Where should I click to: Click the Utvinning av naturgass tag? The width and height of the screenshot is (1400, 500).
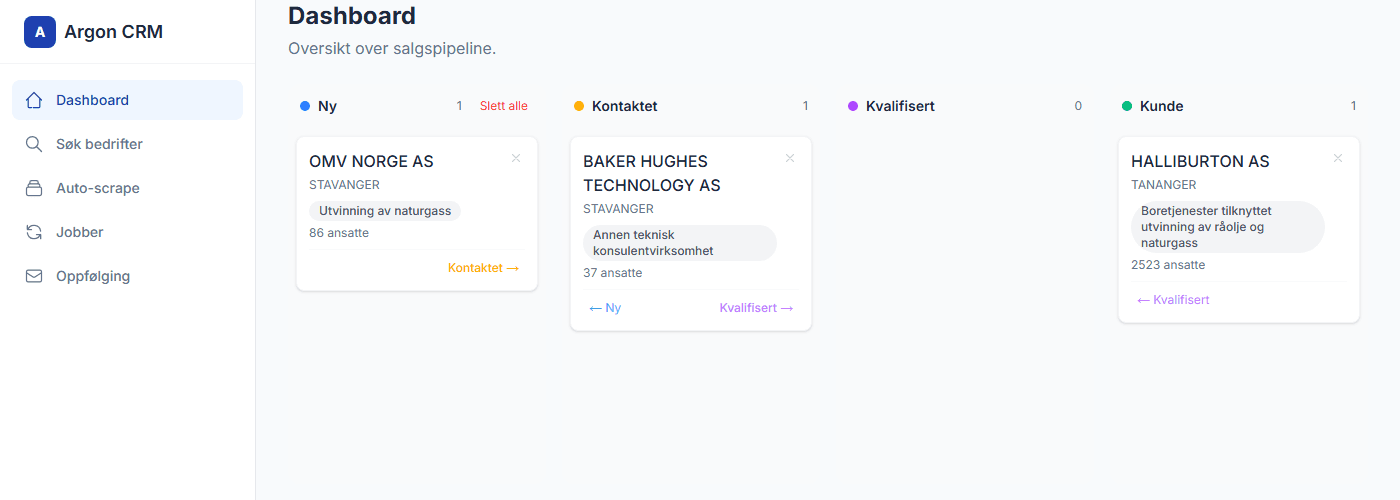click(x=385, y=211)
